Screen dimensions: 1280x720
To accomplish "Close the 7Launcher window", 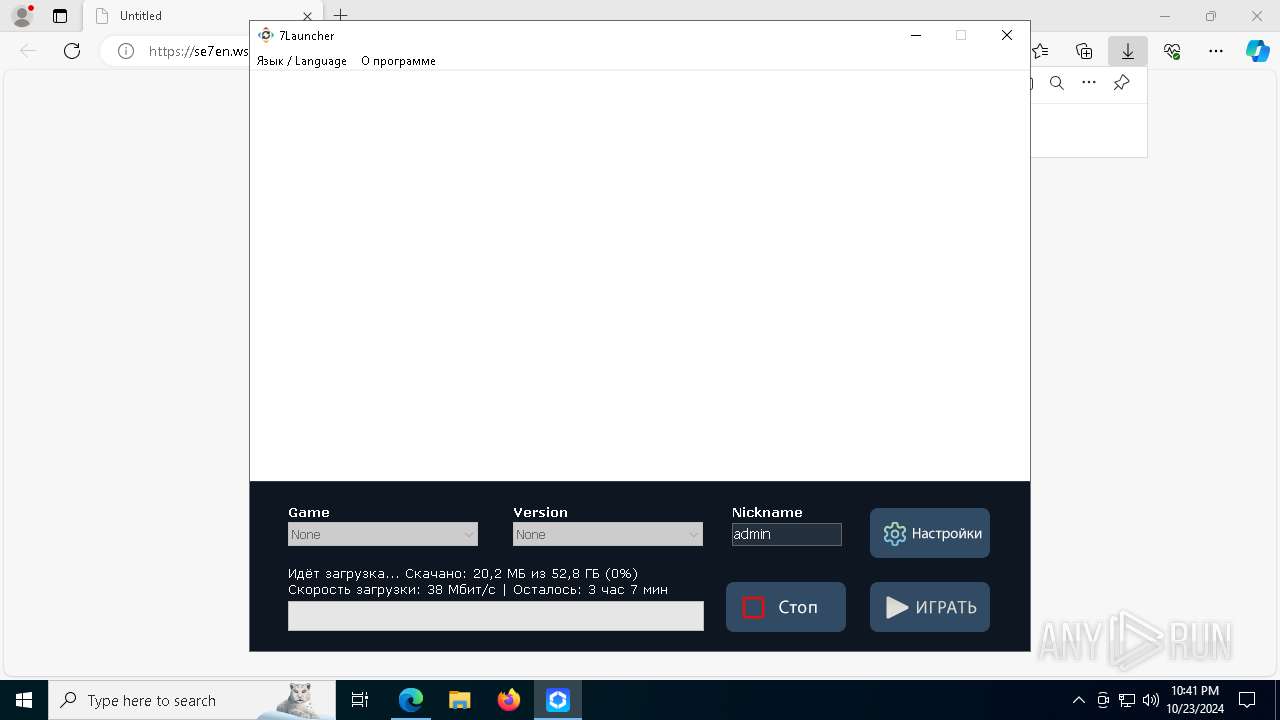I will coord(1007,35).
